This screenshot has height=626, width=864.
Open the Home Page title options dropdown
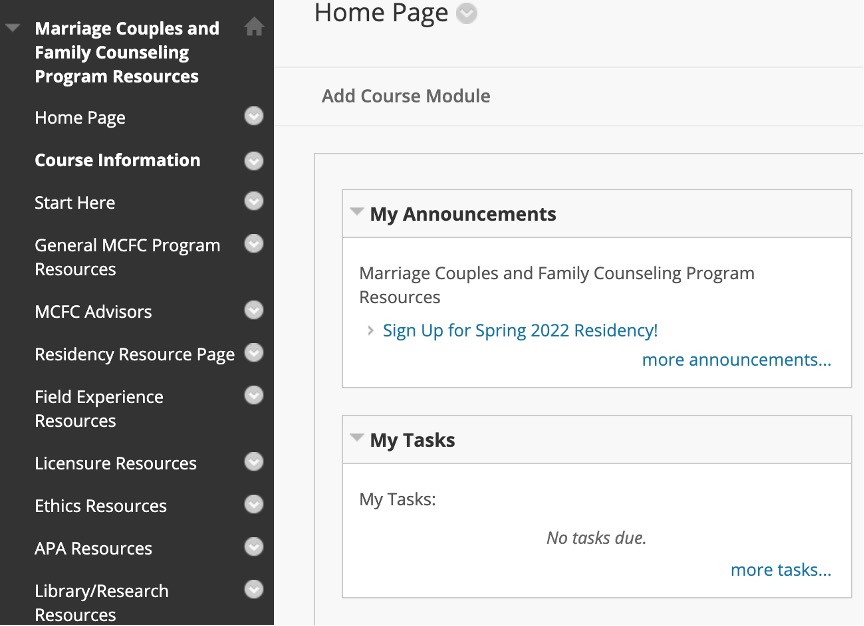tap(467, 14)
